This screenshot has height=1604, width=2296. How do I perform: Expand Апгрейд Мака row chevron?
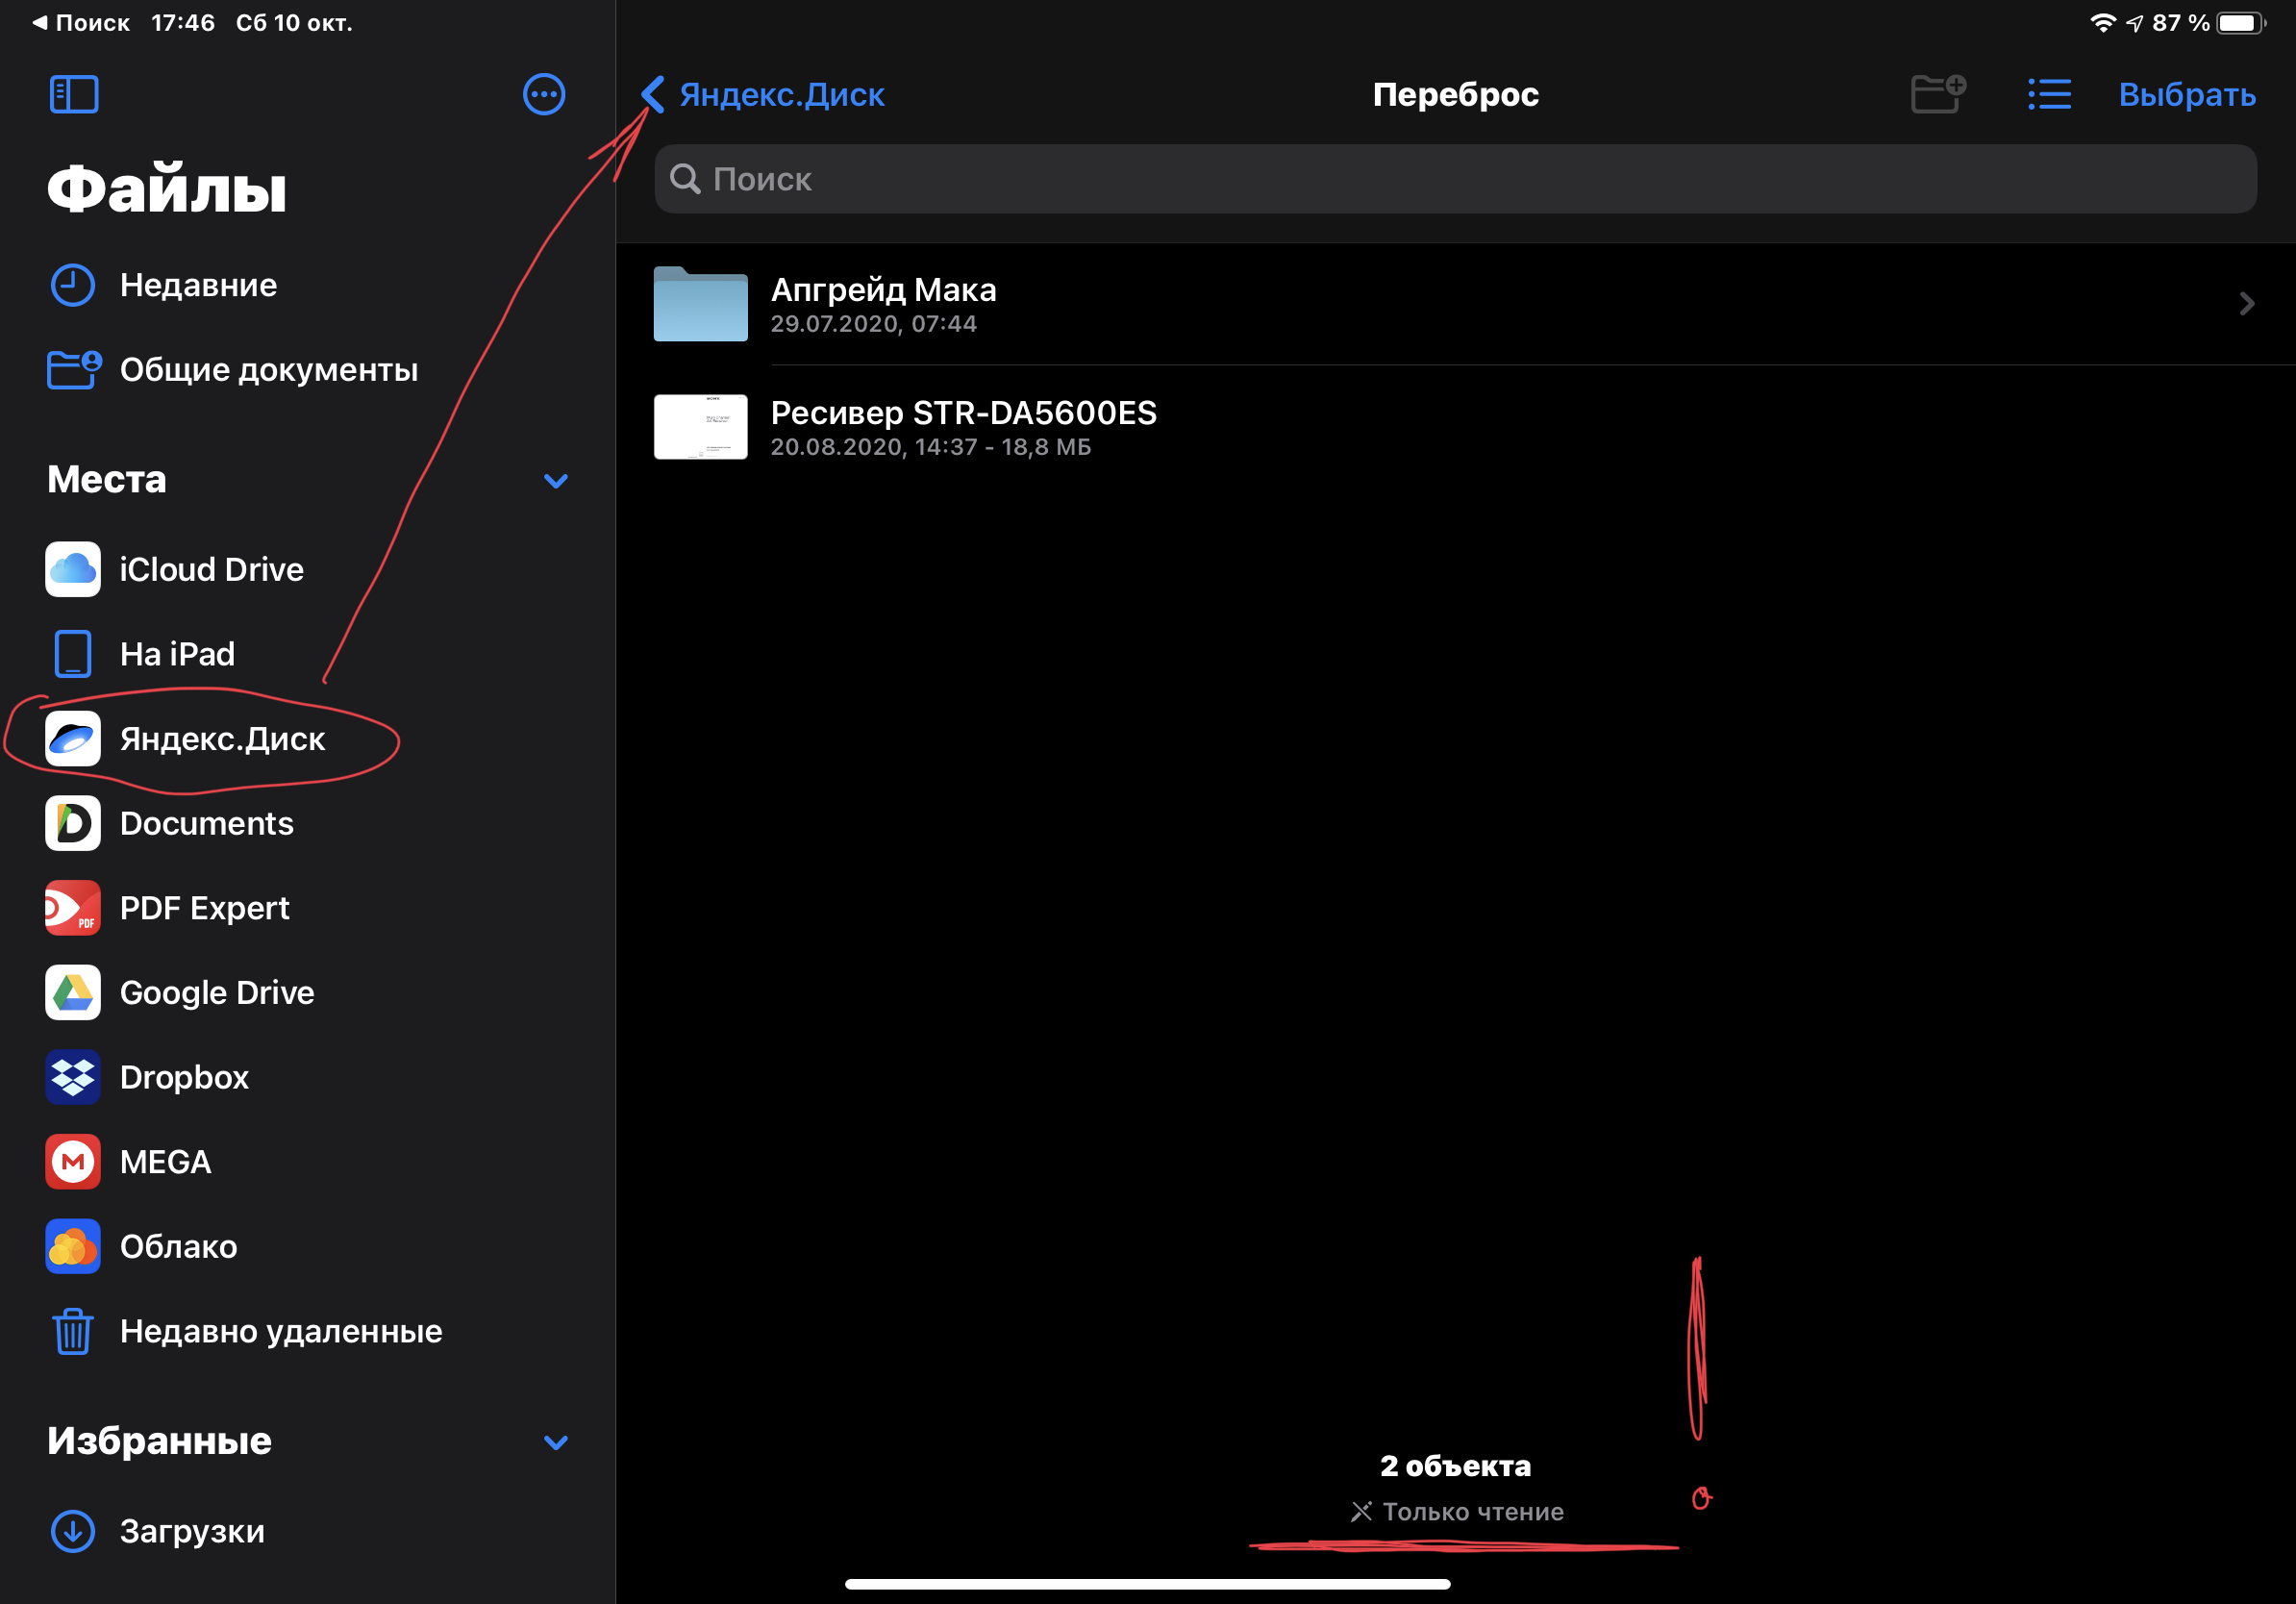pyautogui.click(x=2246, y=304)
